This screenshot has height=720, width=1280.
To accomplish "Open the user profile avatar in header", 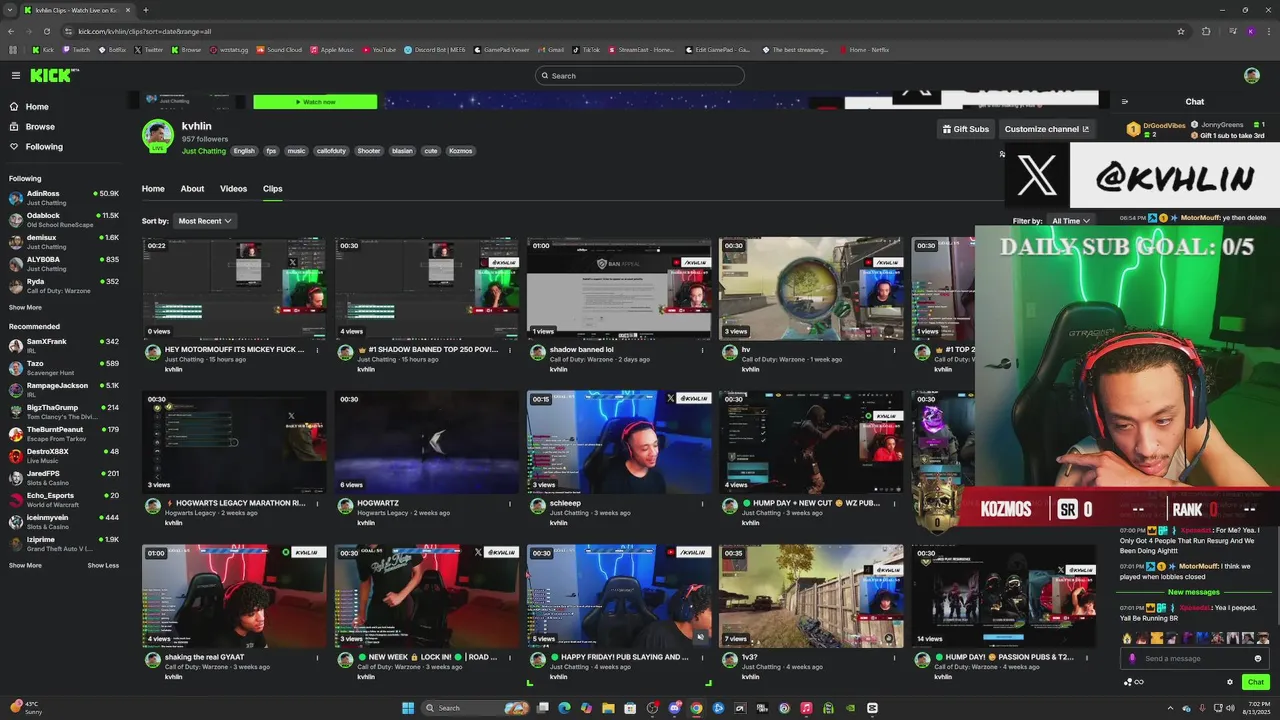I will tap(1252, 76).
